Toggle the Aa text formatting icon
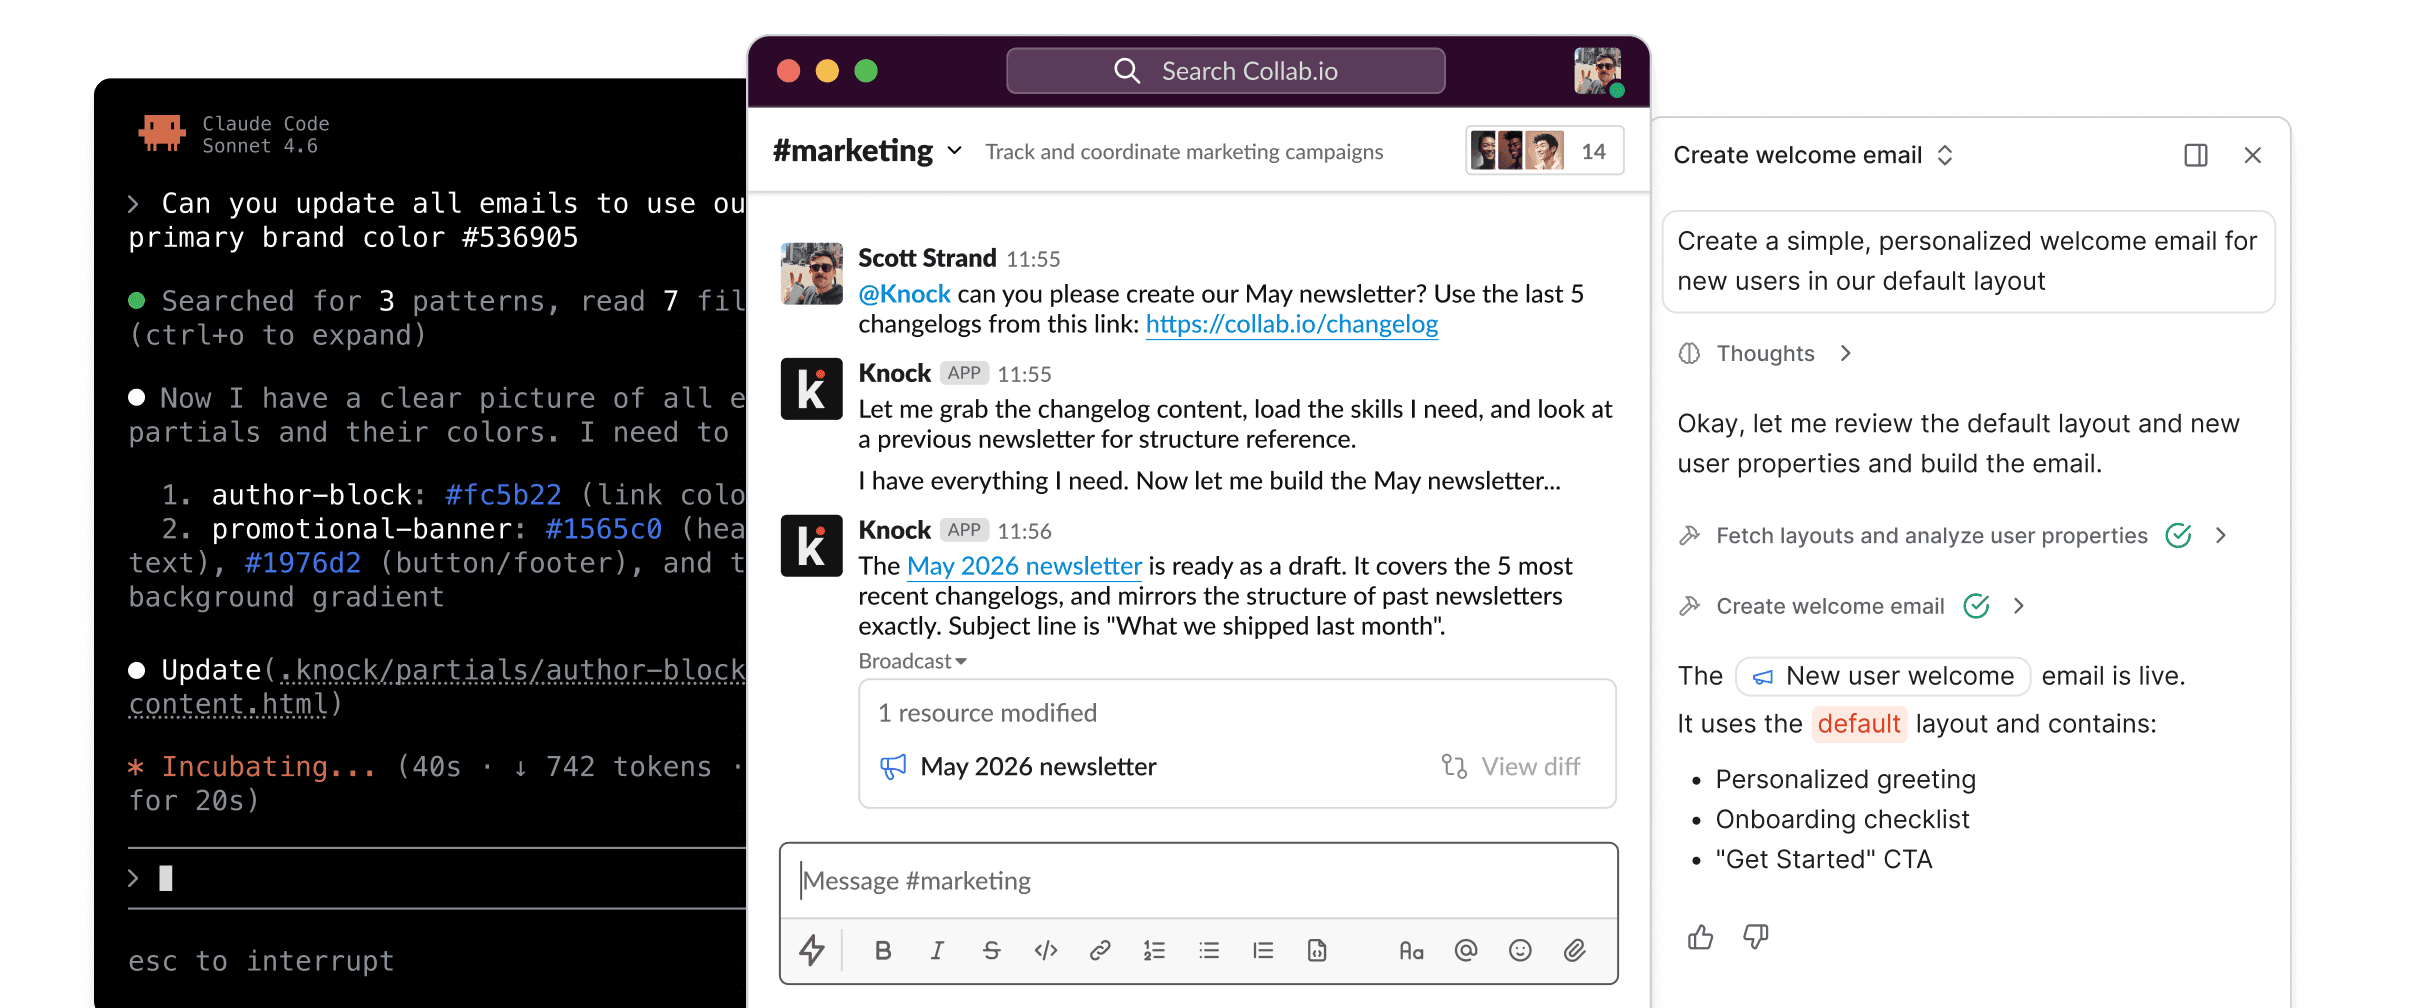The width and height of the screenshot is (2432, 1008). coord(1411,950)
